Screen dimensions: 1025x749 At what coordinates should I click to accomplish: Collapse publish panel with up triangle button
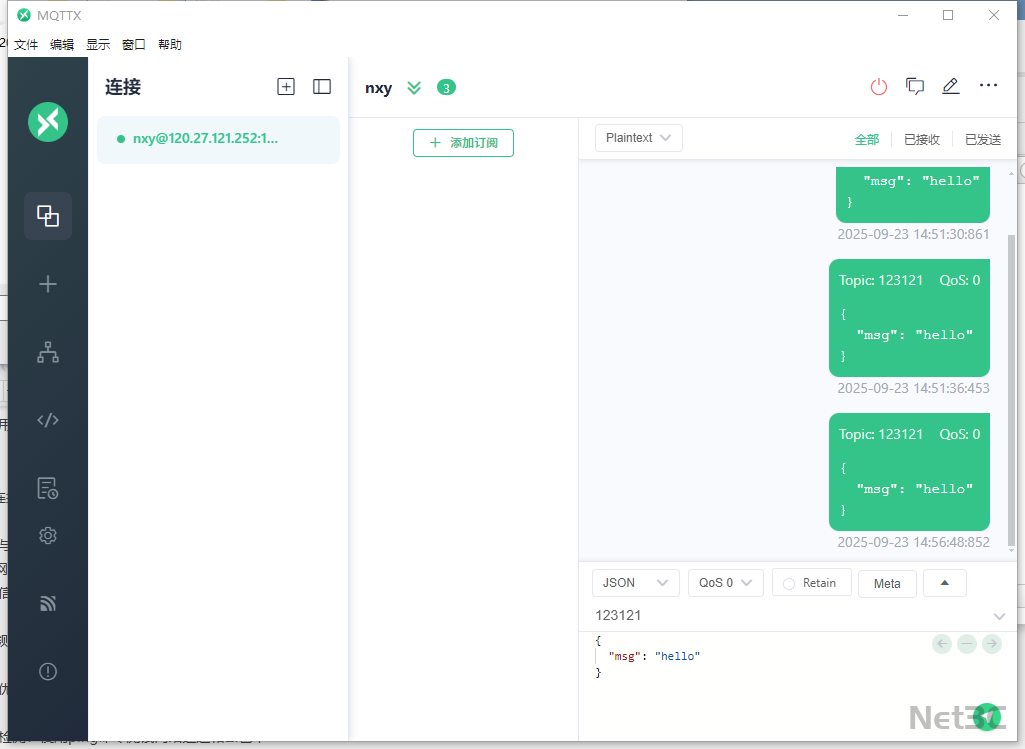pos(945,583)
